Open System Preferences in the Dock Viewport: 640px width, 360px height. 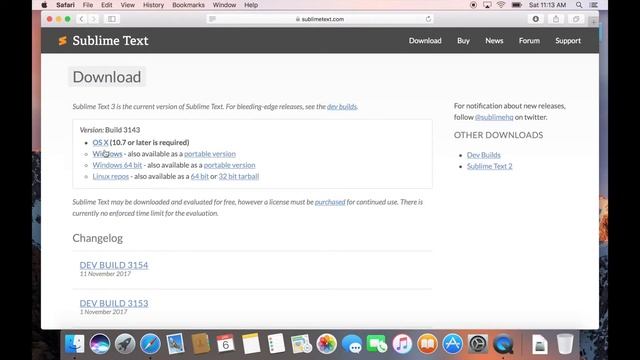[x=478, y=344]
